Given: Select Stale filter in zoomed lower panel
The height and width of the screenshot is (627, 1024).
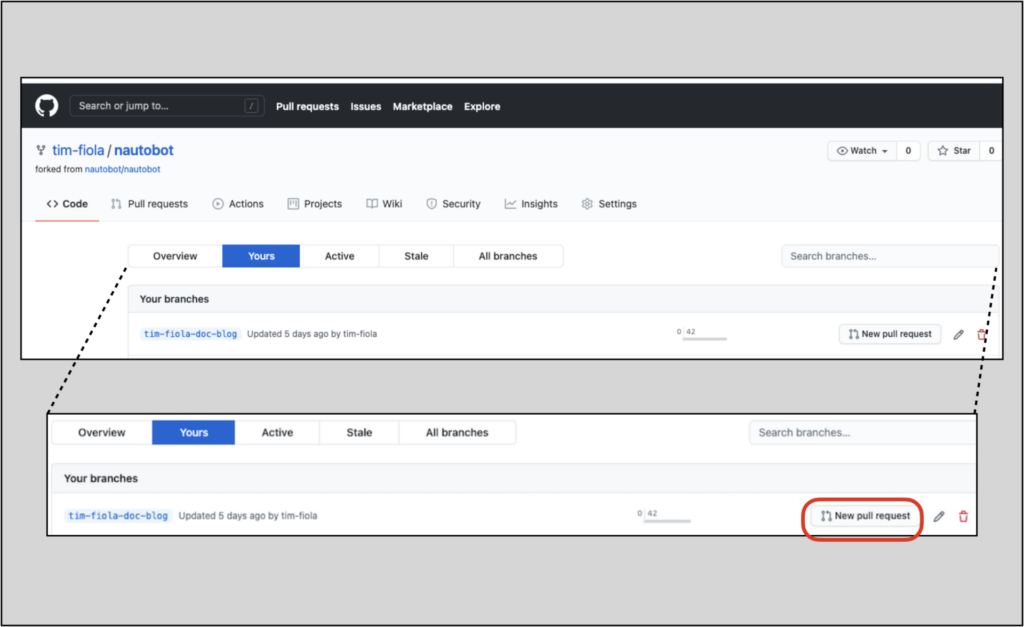Looking at the screenshot, I should click(359, 432).
